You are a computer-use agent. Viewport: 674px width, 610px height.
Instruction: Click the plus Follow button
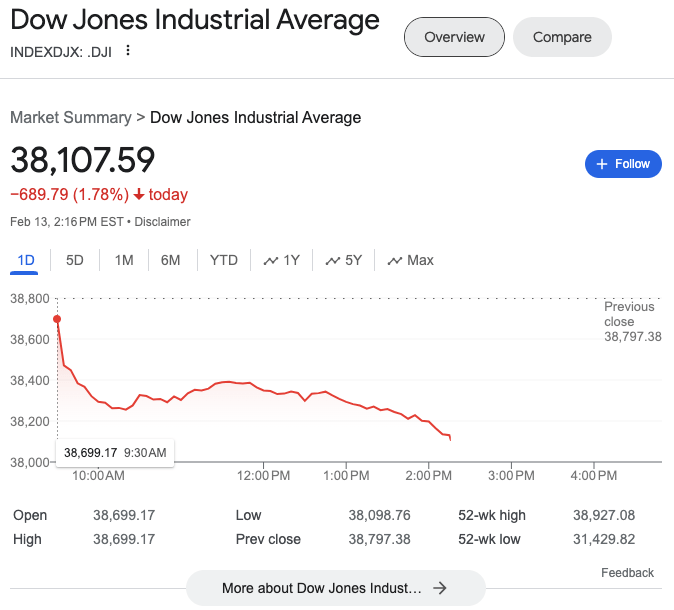[x=623, y=164]
